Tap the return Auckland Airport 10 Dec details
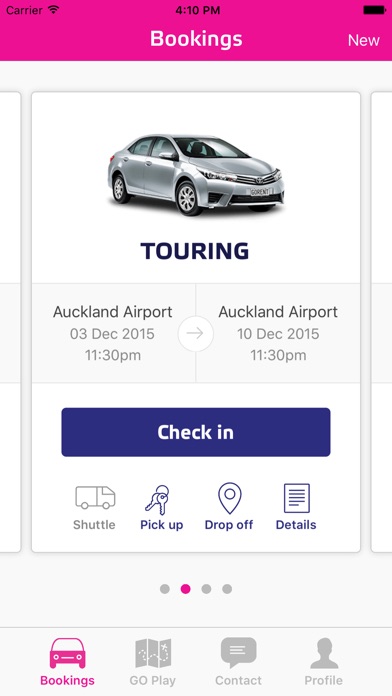The image size is (392, 696). (278, 333)
